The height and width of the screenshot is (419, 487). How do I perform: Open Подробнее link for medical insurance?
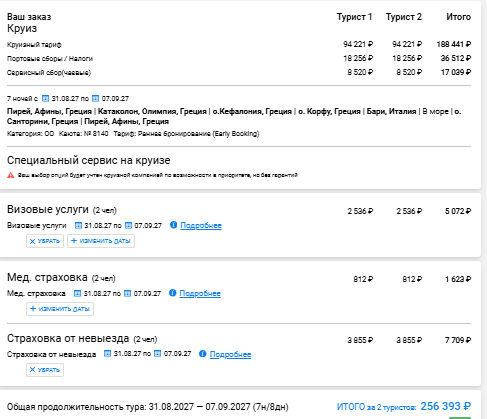(x=200, y=294)
